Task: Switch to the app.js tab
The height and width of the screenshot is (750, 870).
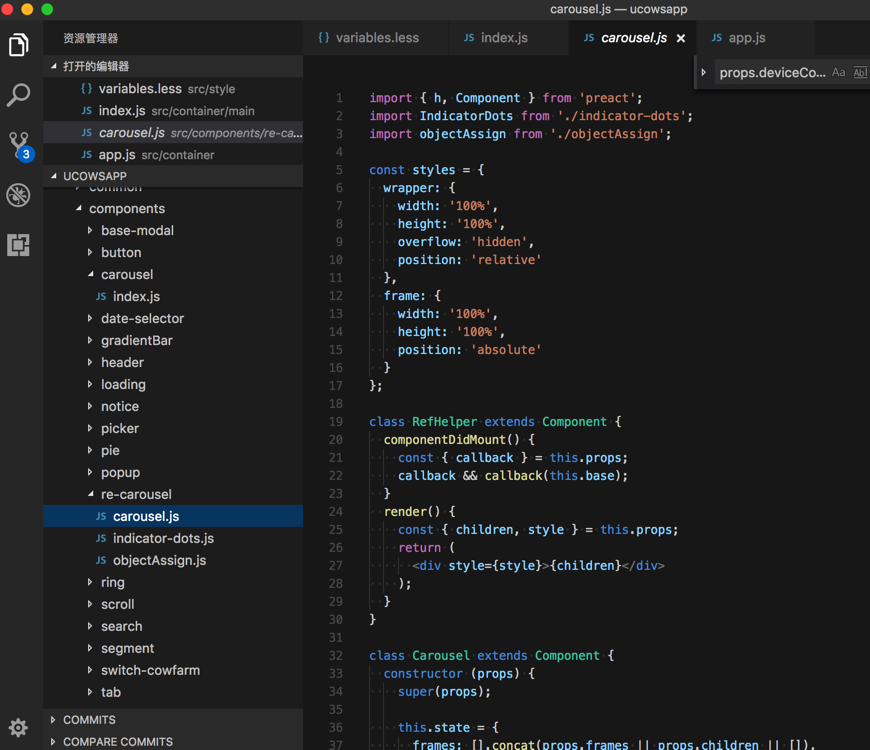Action: [x=738, y=38]
